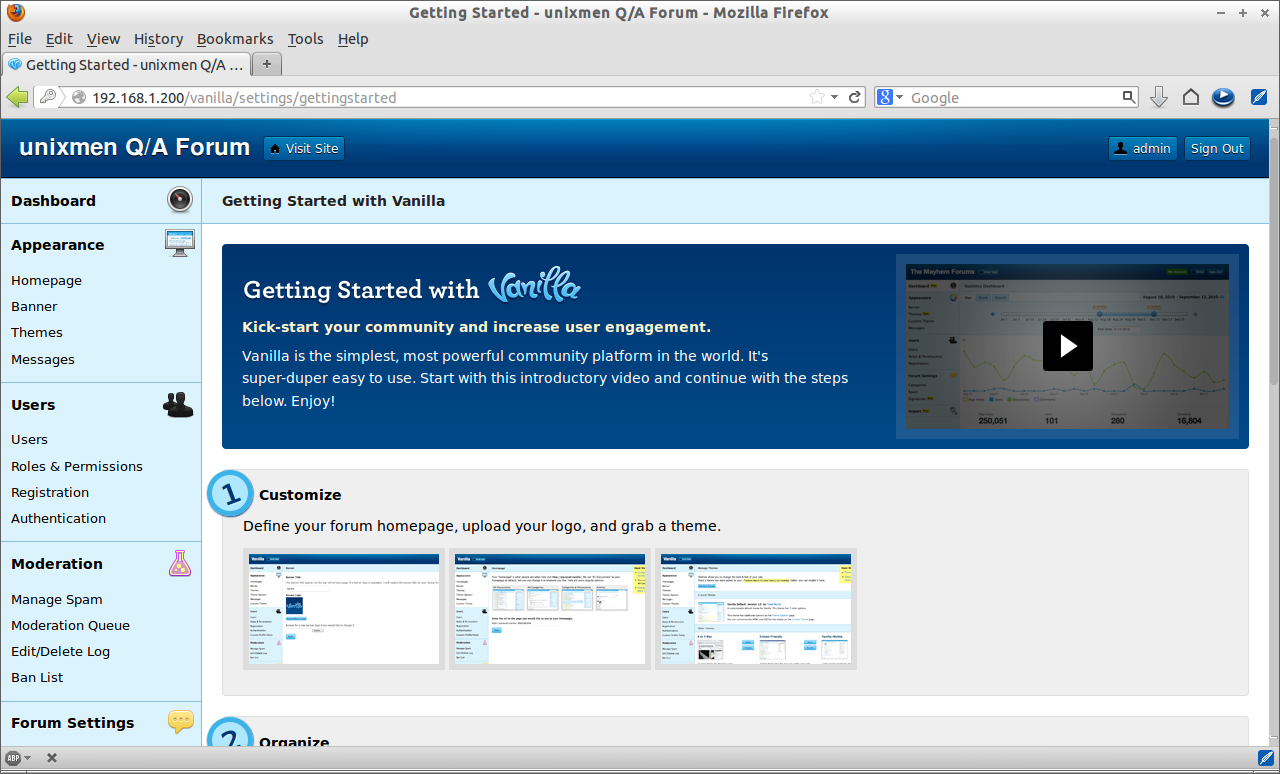This screenshot has height=774, width=1280.
Task: Click the unixmen Q/A Forum title
Action: pyautogui.click(x=135, y=147)
